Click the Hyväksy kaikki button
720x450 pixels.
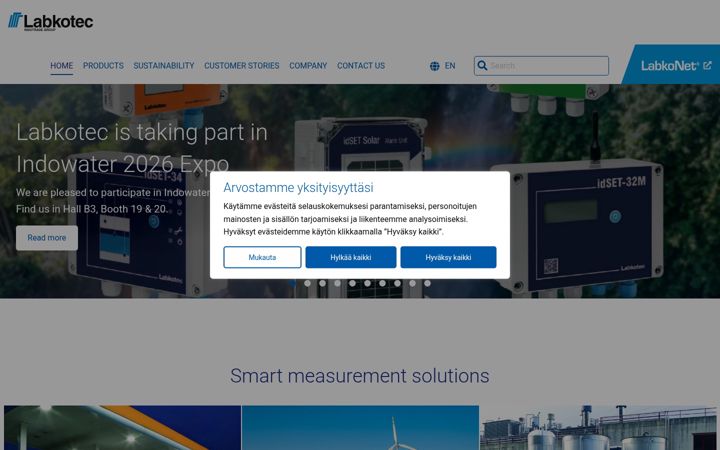tap(448, 257)
